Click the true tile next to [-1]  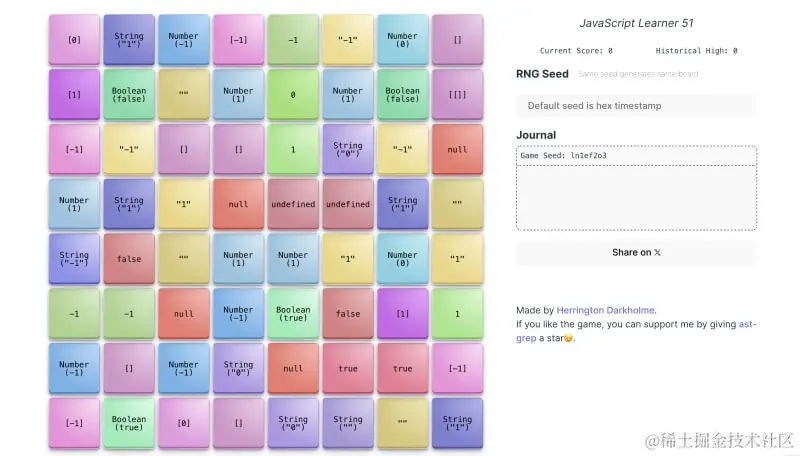pyautogui.click(x=402, y=368)
